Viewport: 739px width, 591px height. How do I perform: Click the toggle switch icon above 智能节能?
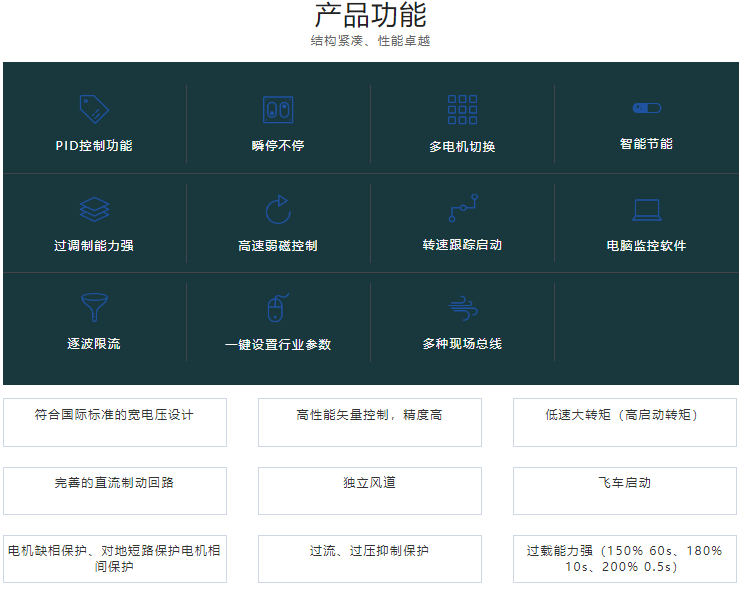[x=646, y=108]
